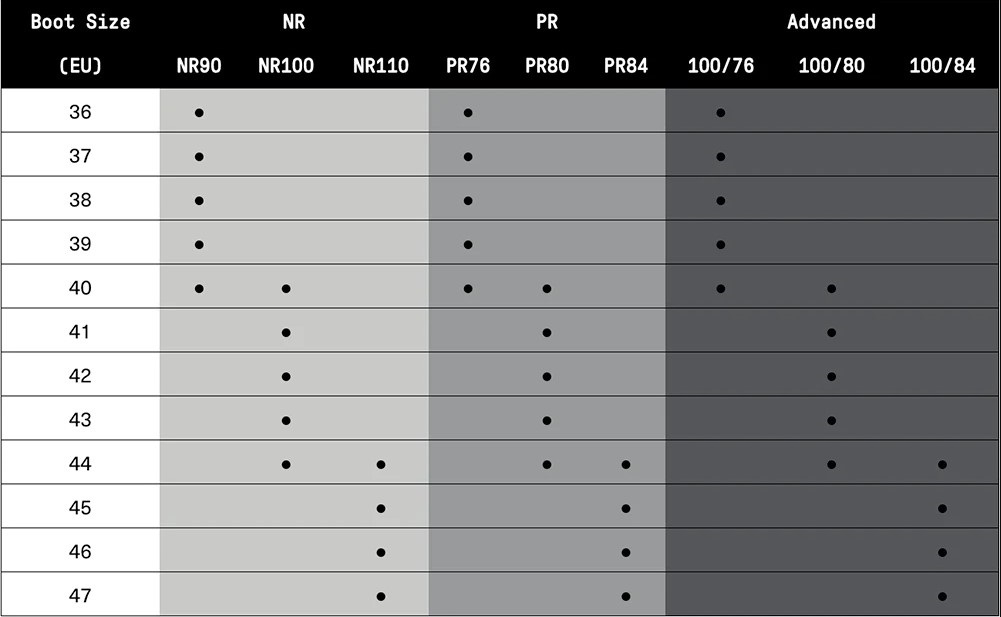1001x617 pixels.
Task: Select the NR110 dot for size 46
Action: click(381, 552)
